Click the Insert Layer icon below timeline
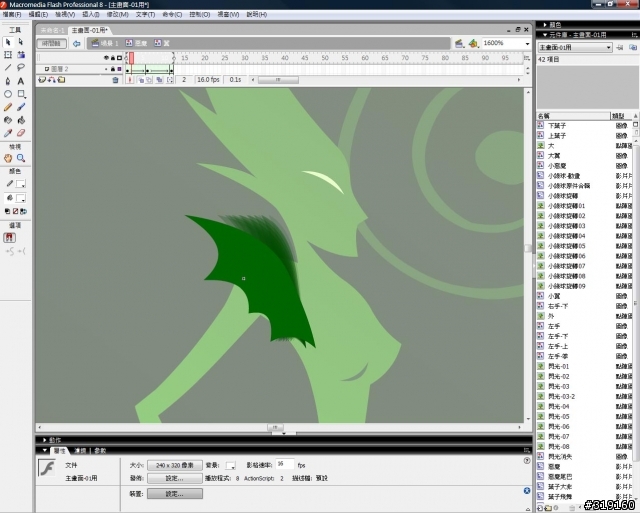The width and height of the screenshot is (640, 513). tap(41, 80)
